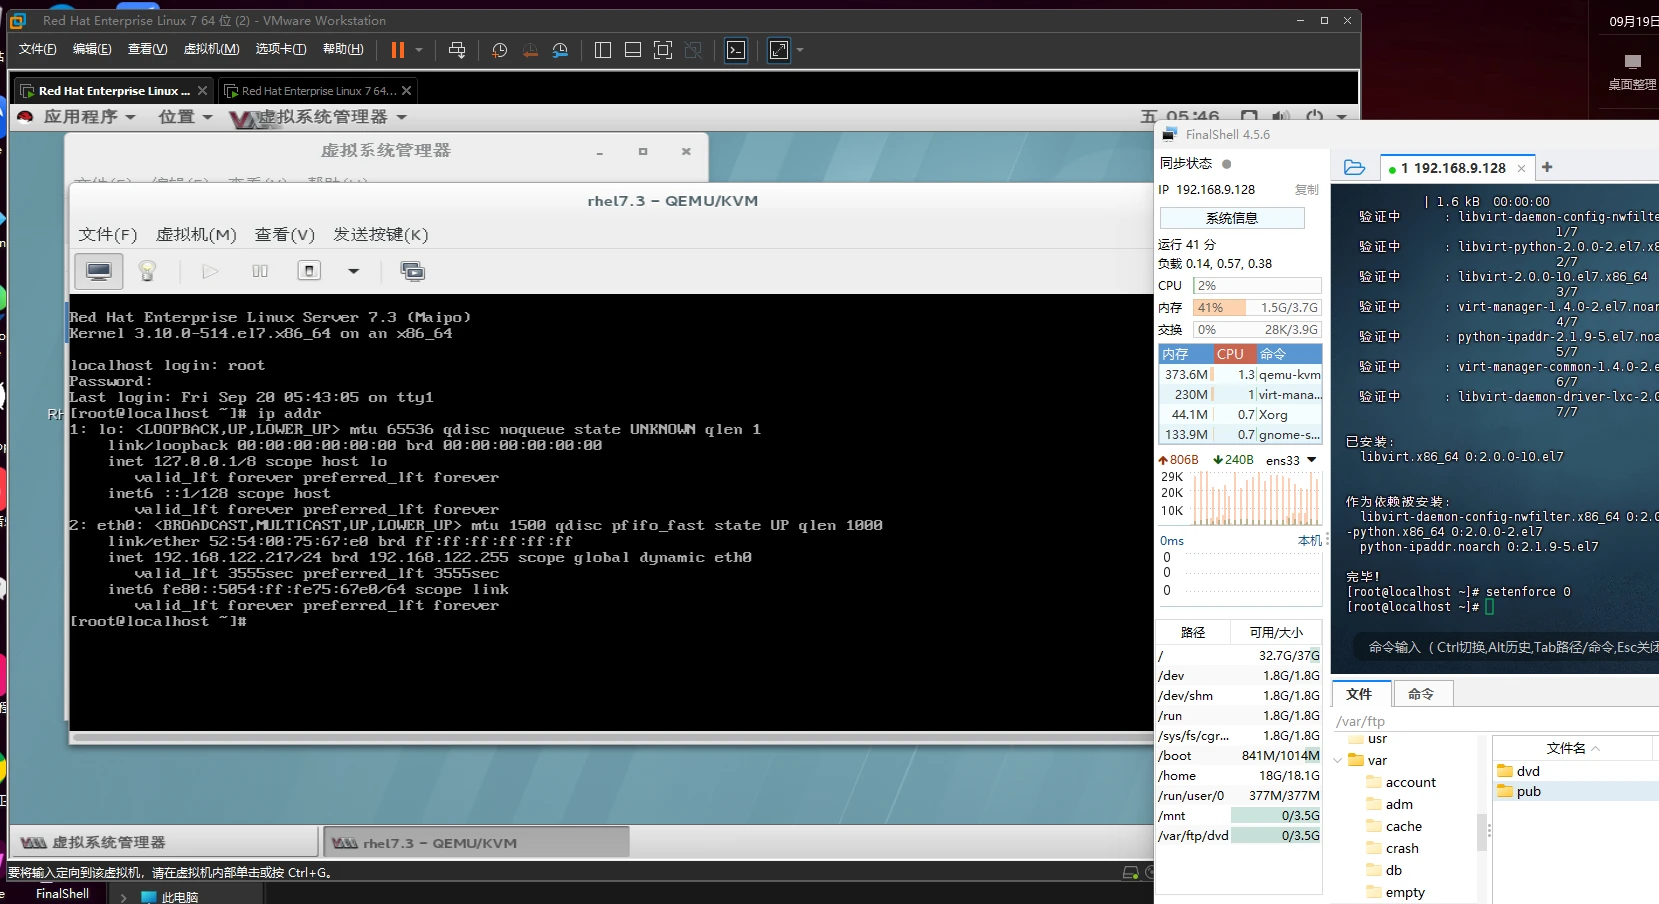Image resolution: width=1659 pixels, height=904 pixels.
Task: Switch to the 文件 tab in FinalShell
Action: [1361, 694]
